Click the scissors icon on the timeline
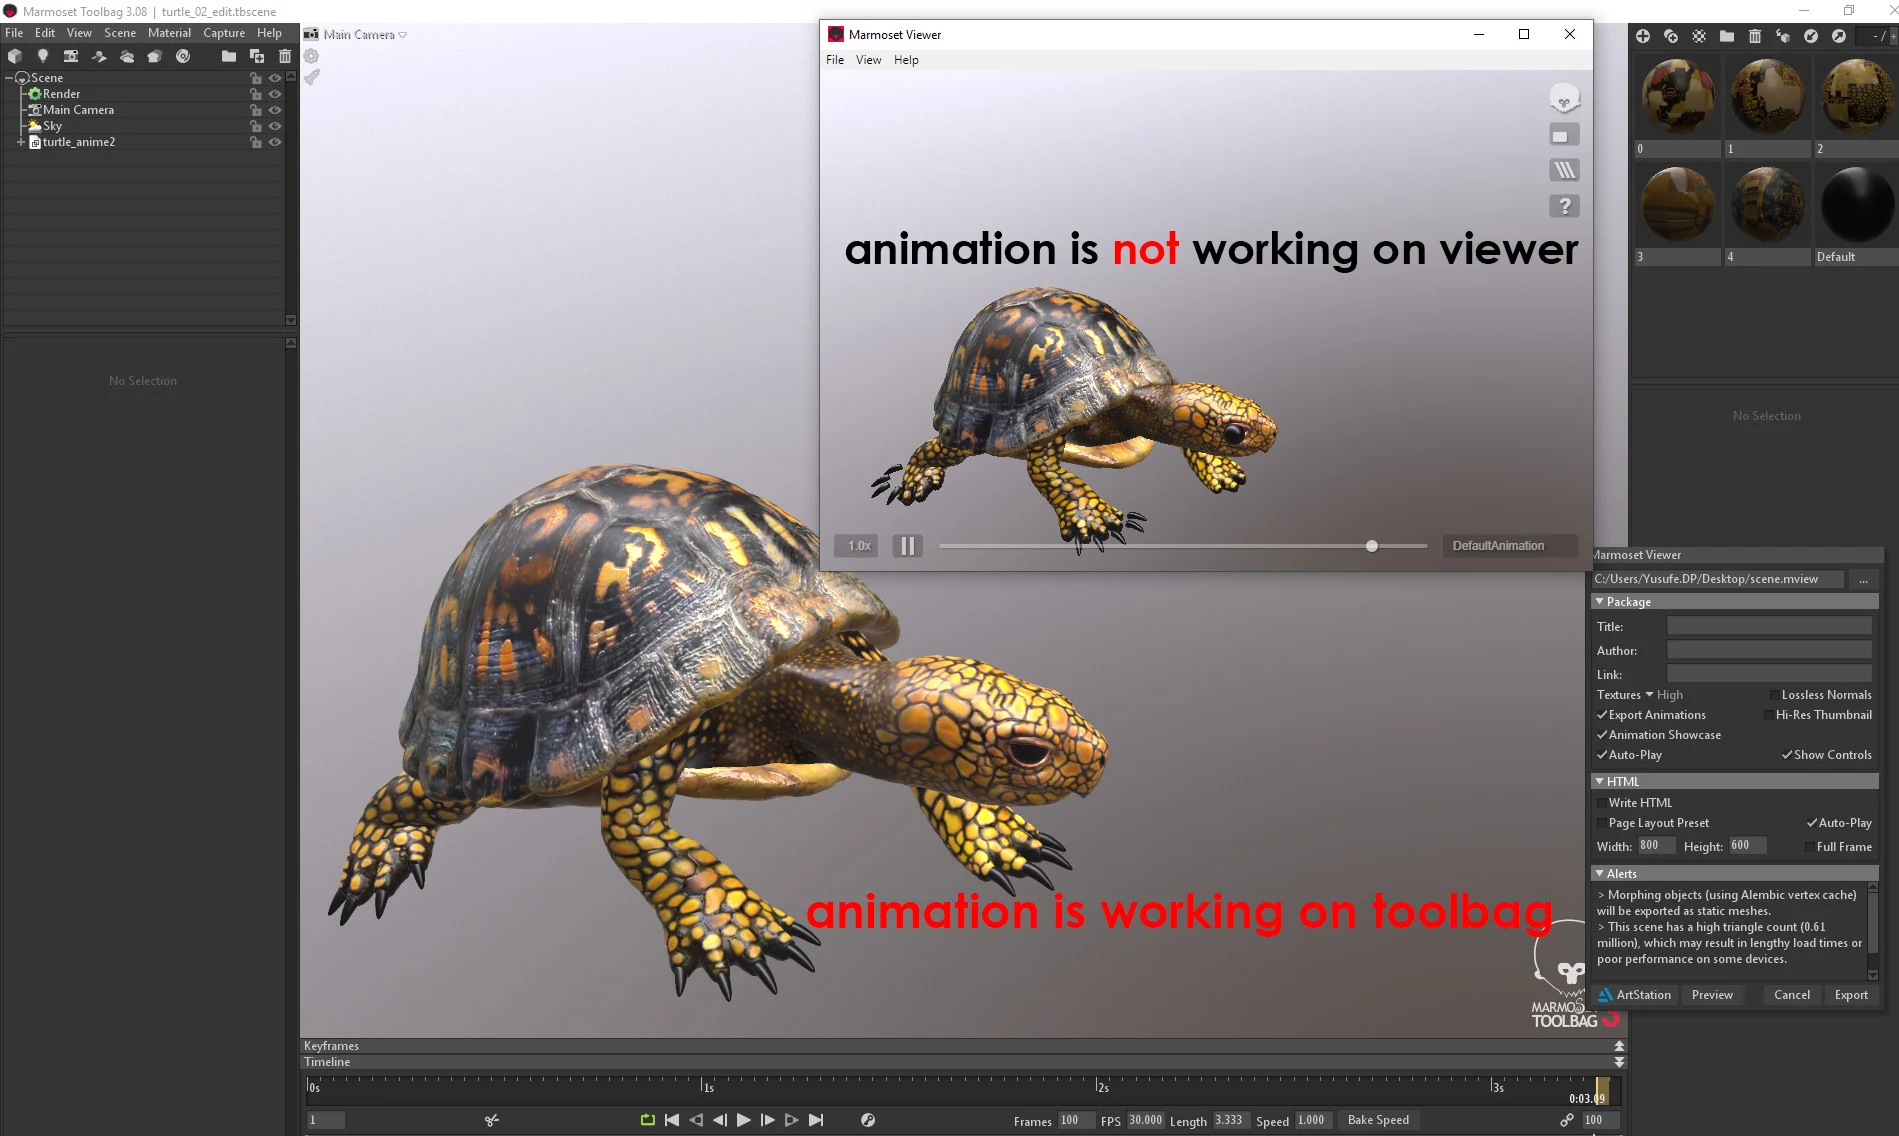Screen dimensions: 1899x1136 tap(491, 1120)
